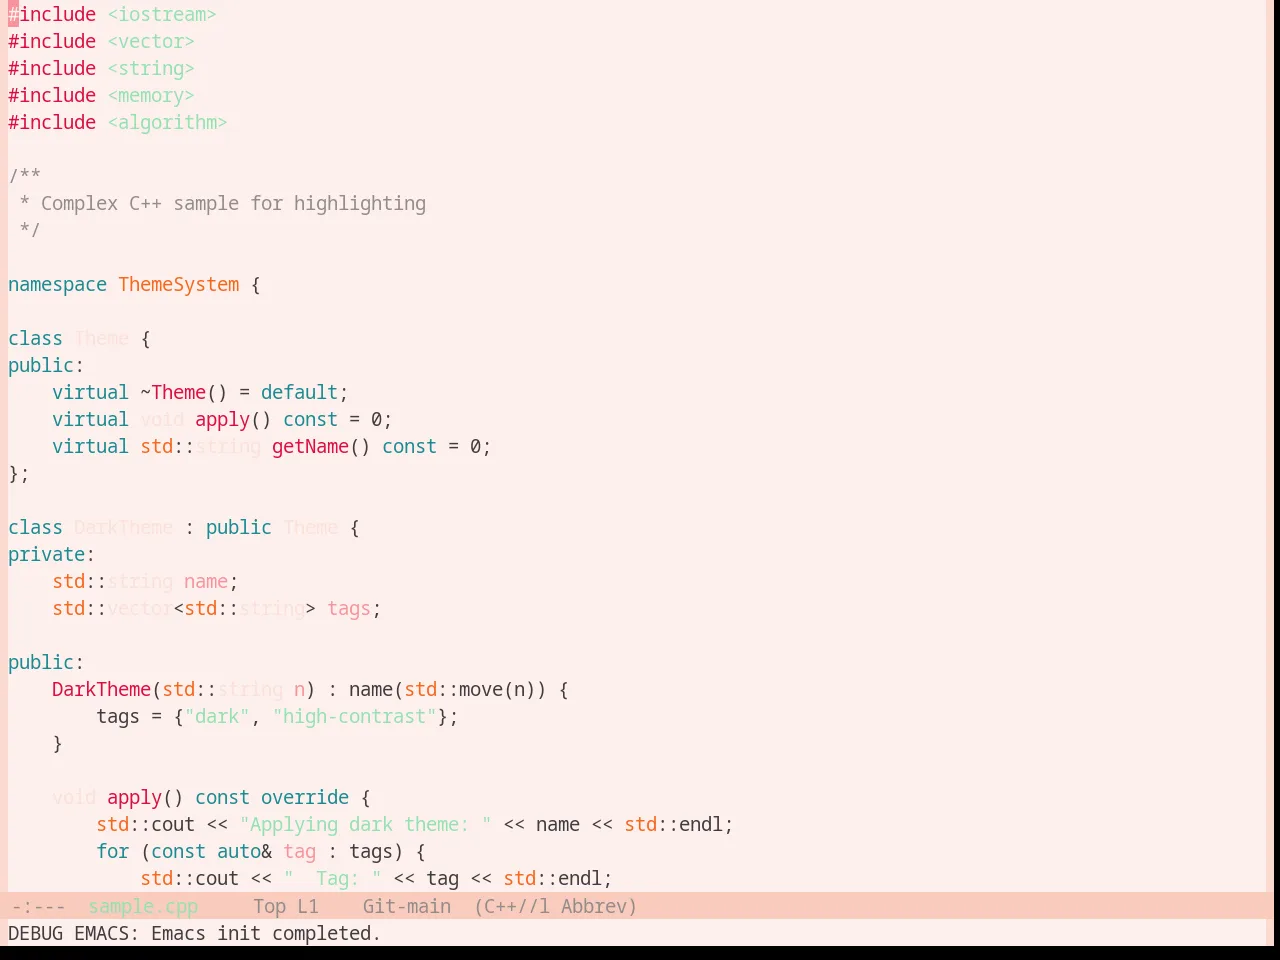Click on '<vector>' in the include line
Viewport: 1280px width, 960px height.
151,41
